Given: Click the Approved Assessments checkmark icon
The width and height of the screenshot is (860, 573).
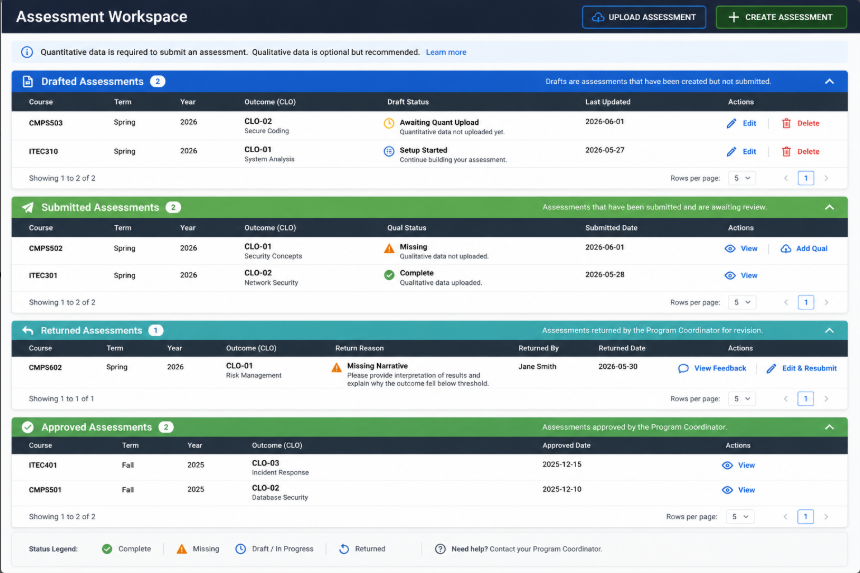Looking at the screenshot, I should click(28, 427).
